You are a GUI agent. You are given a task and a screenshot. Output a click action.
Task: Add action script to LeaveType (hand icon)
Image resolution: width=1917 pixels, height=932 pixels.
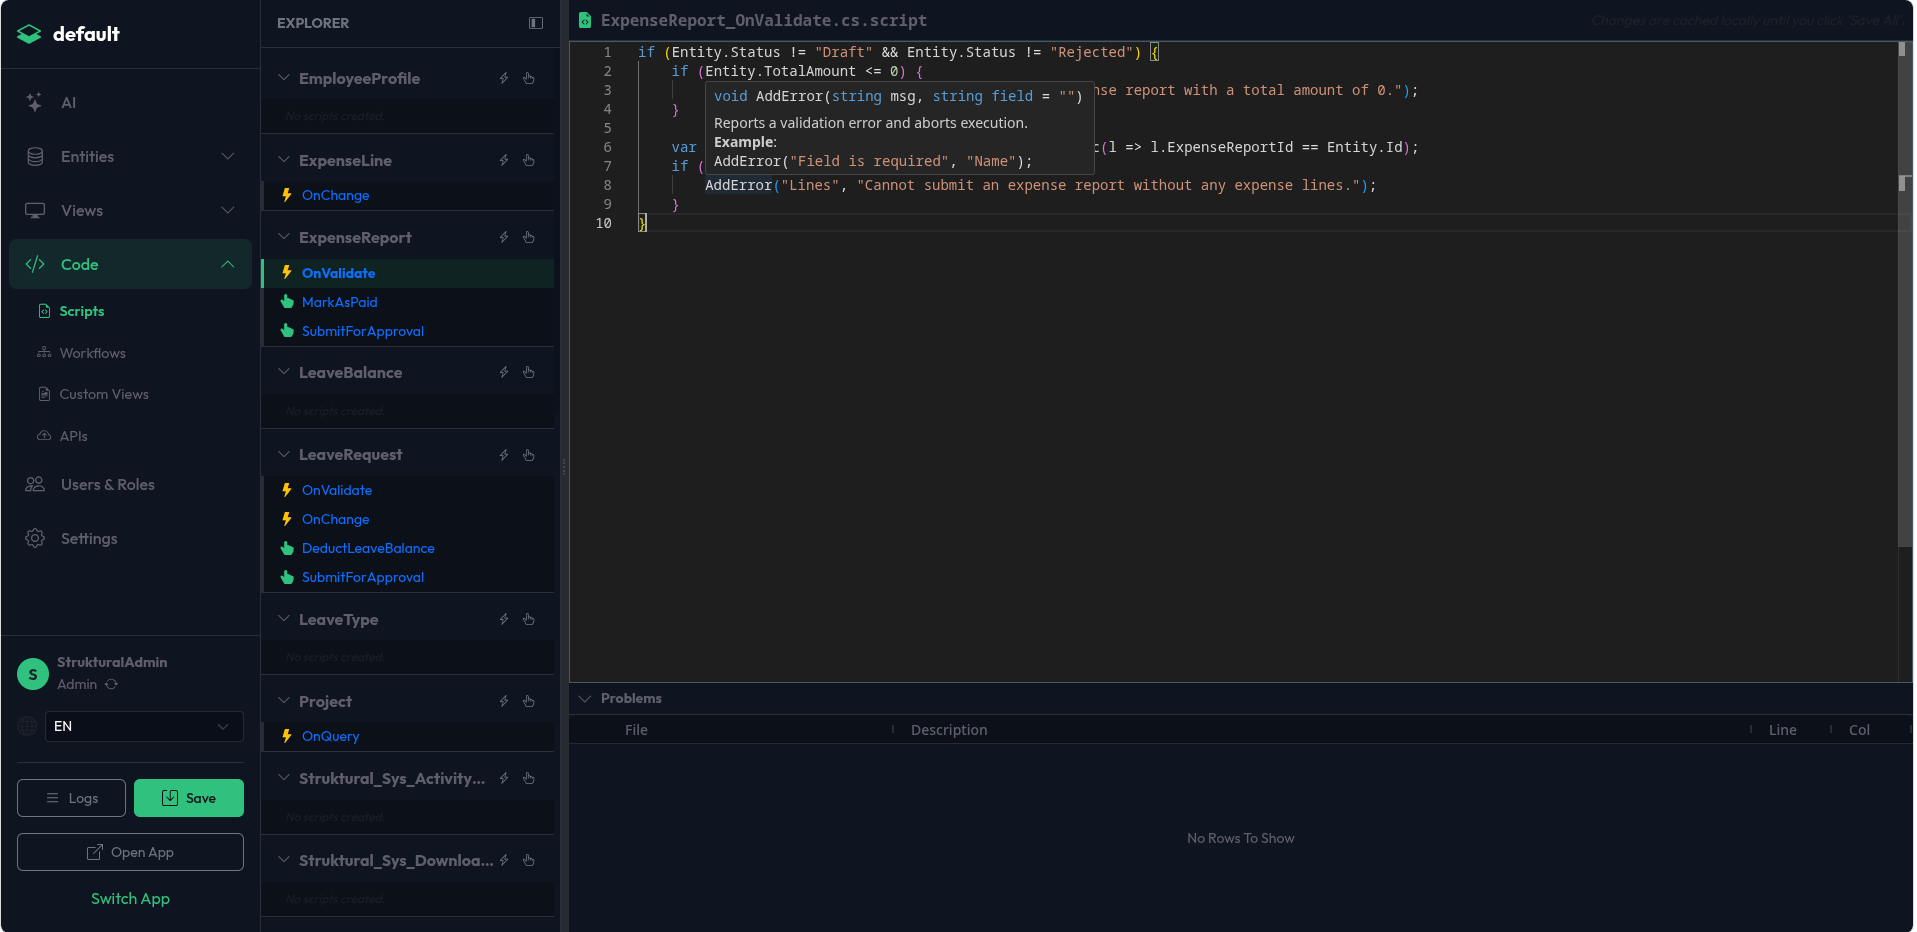coord(529,619)
